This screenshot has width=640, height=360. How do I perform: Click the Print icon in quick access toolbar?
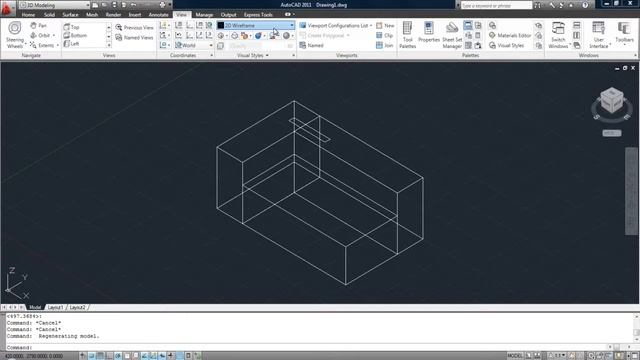pos(162,5)
